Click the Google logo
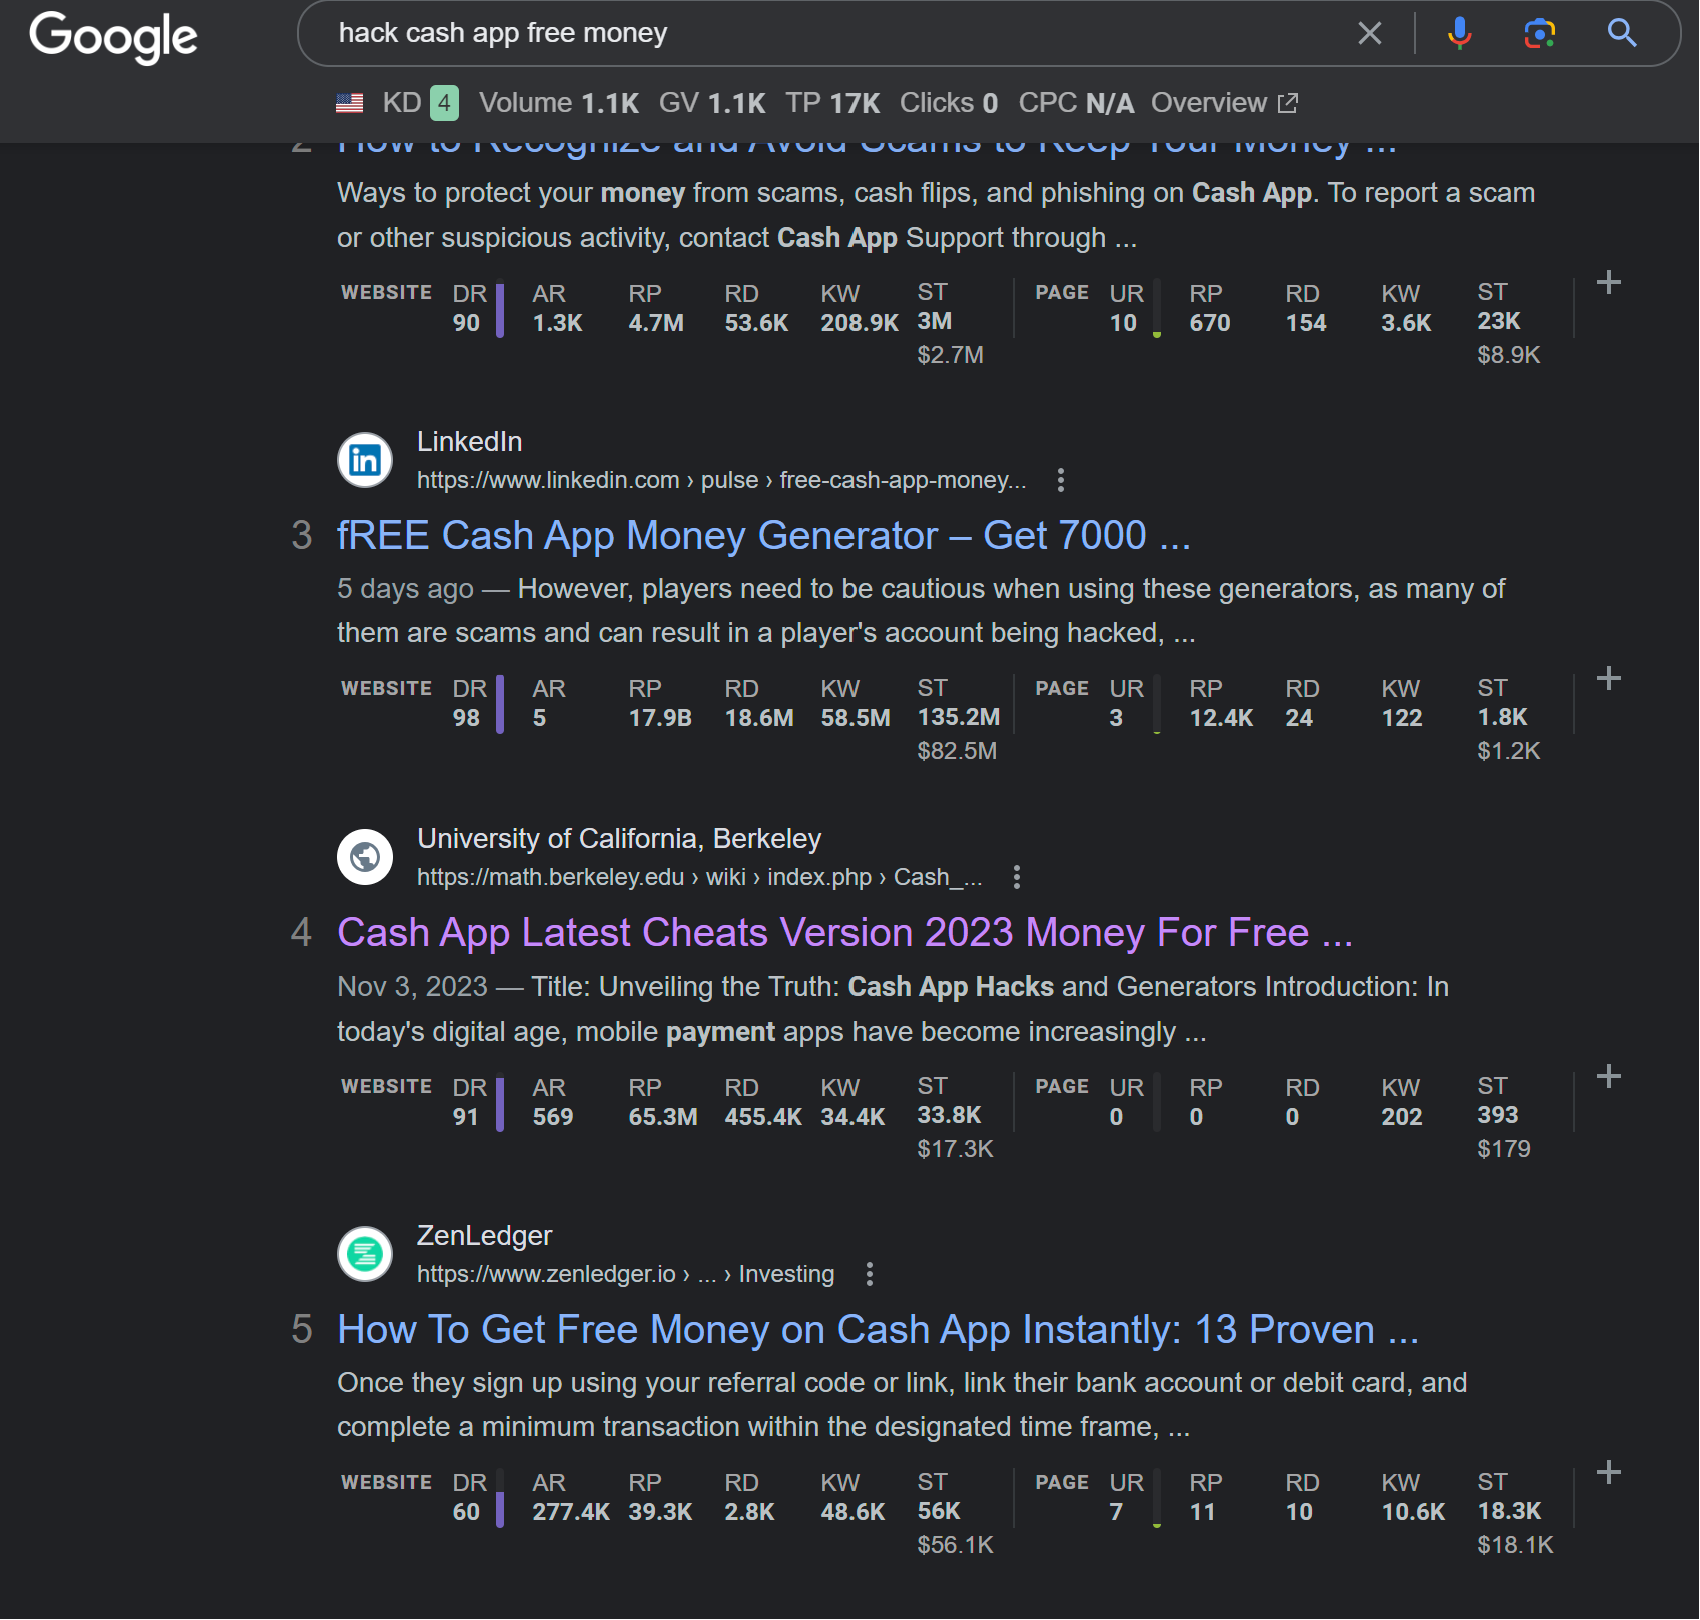 [x=113, y=37]
